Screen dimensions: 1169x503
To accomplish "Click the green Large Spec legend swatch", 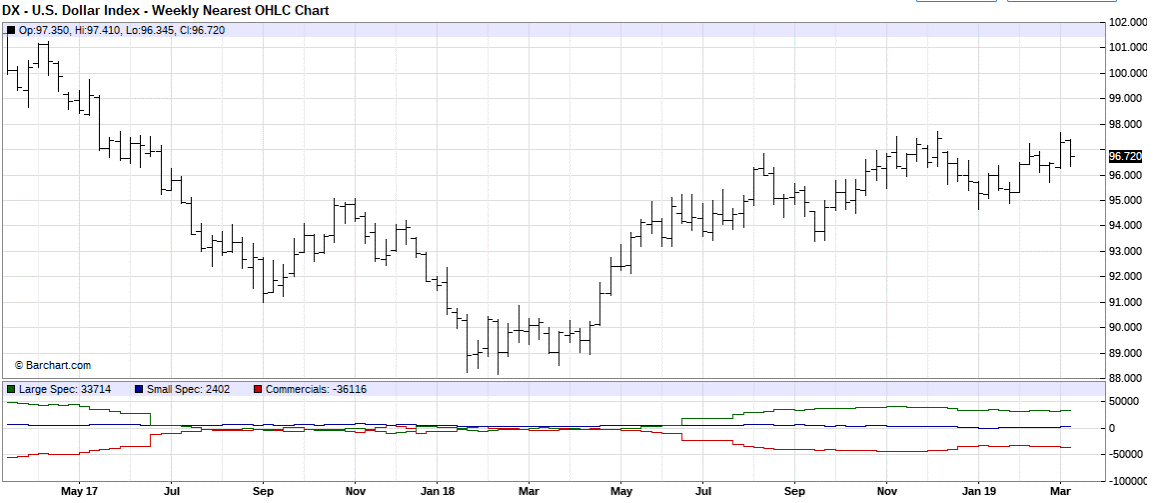I will point(11,389).
